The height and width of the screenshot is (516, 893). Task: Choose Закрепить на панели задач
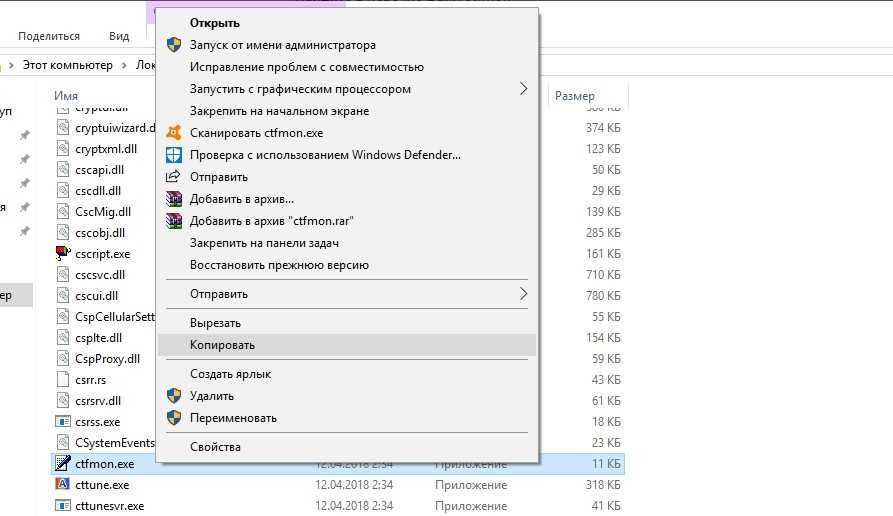(347, 243)
